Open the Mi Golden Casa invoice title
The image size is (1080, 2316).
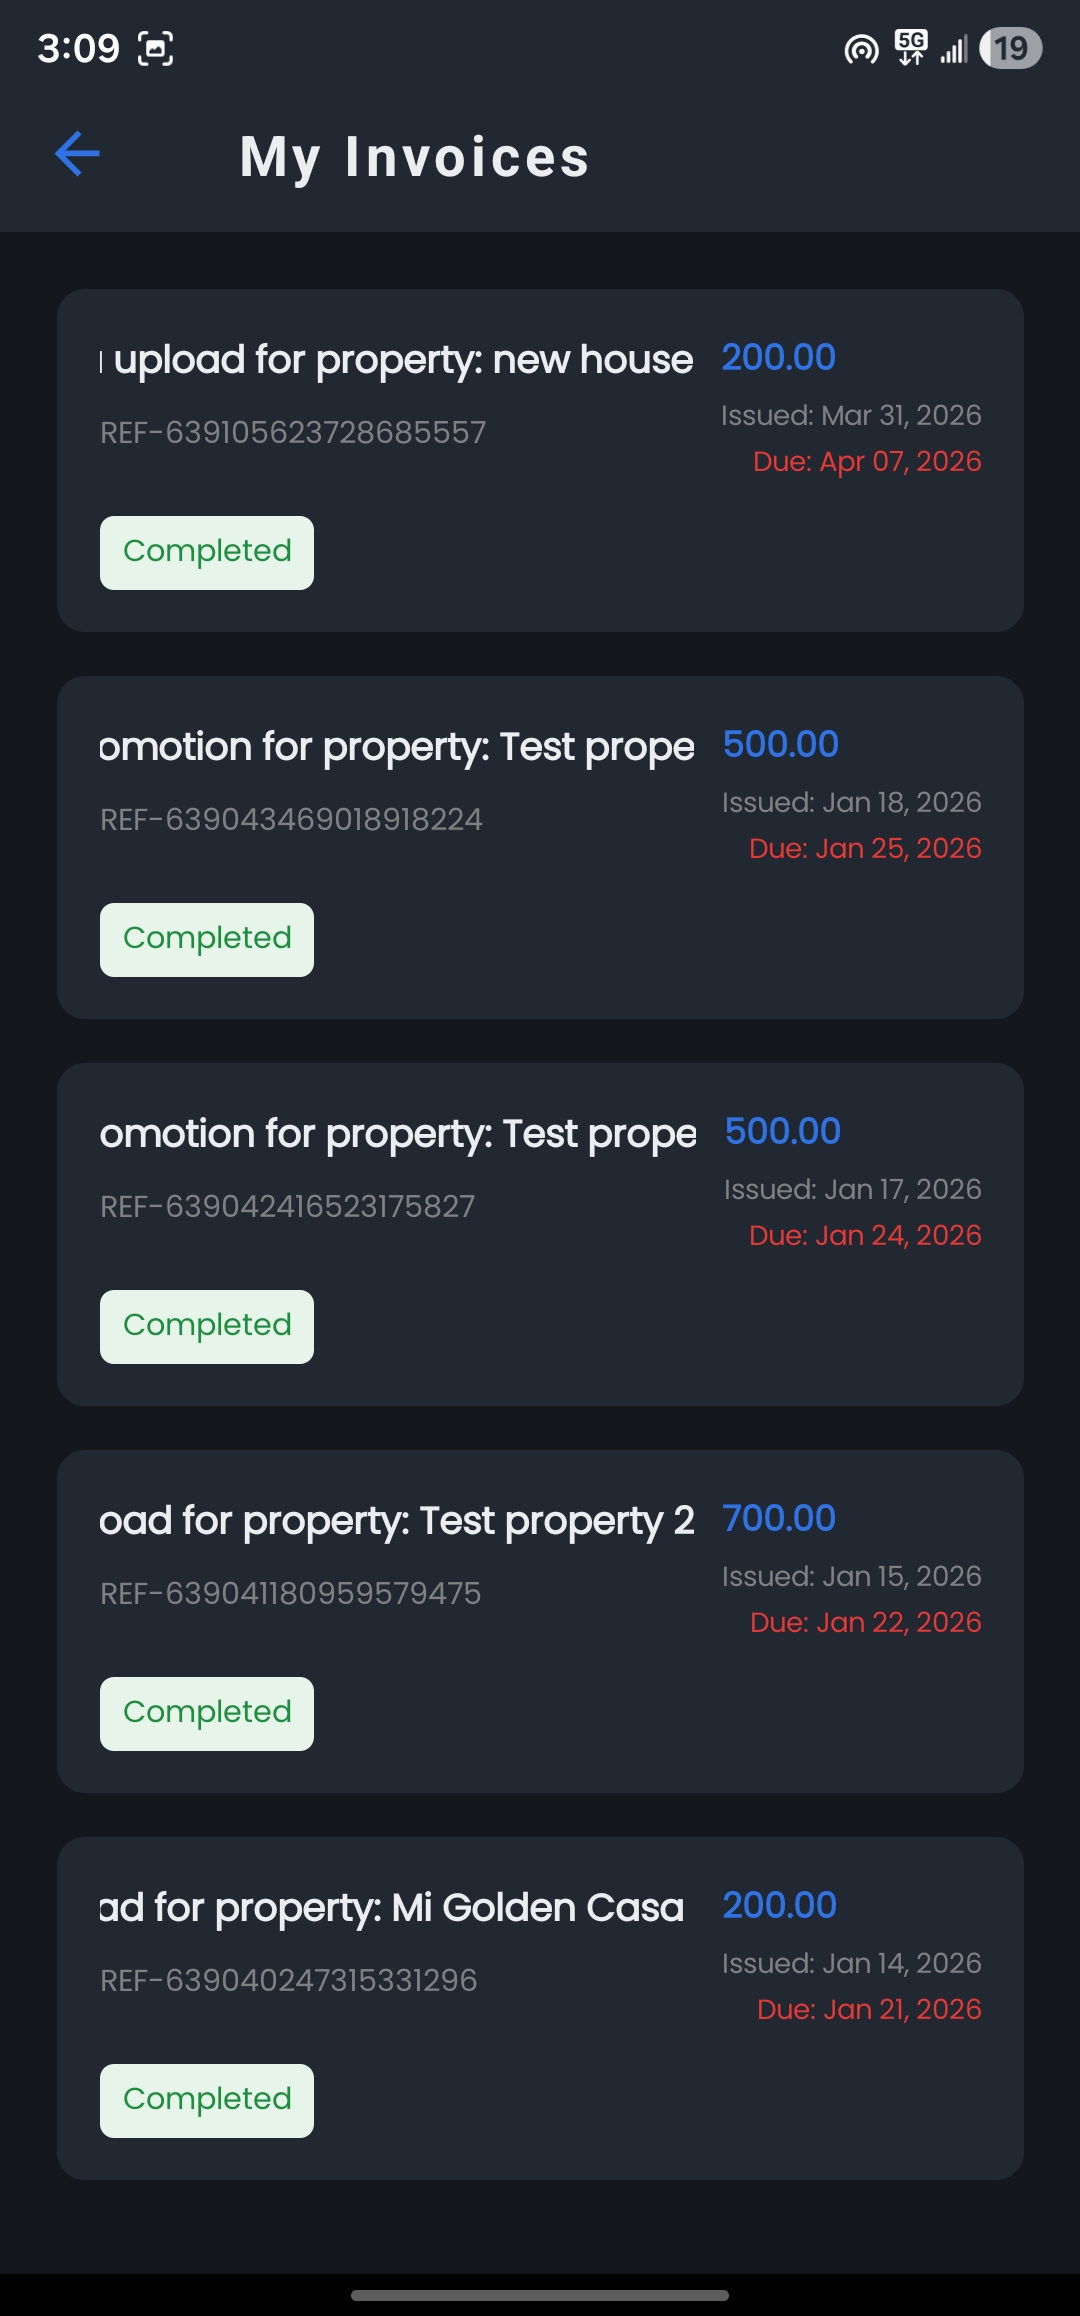coord(392,1908)
